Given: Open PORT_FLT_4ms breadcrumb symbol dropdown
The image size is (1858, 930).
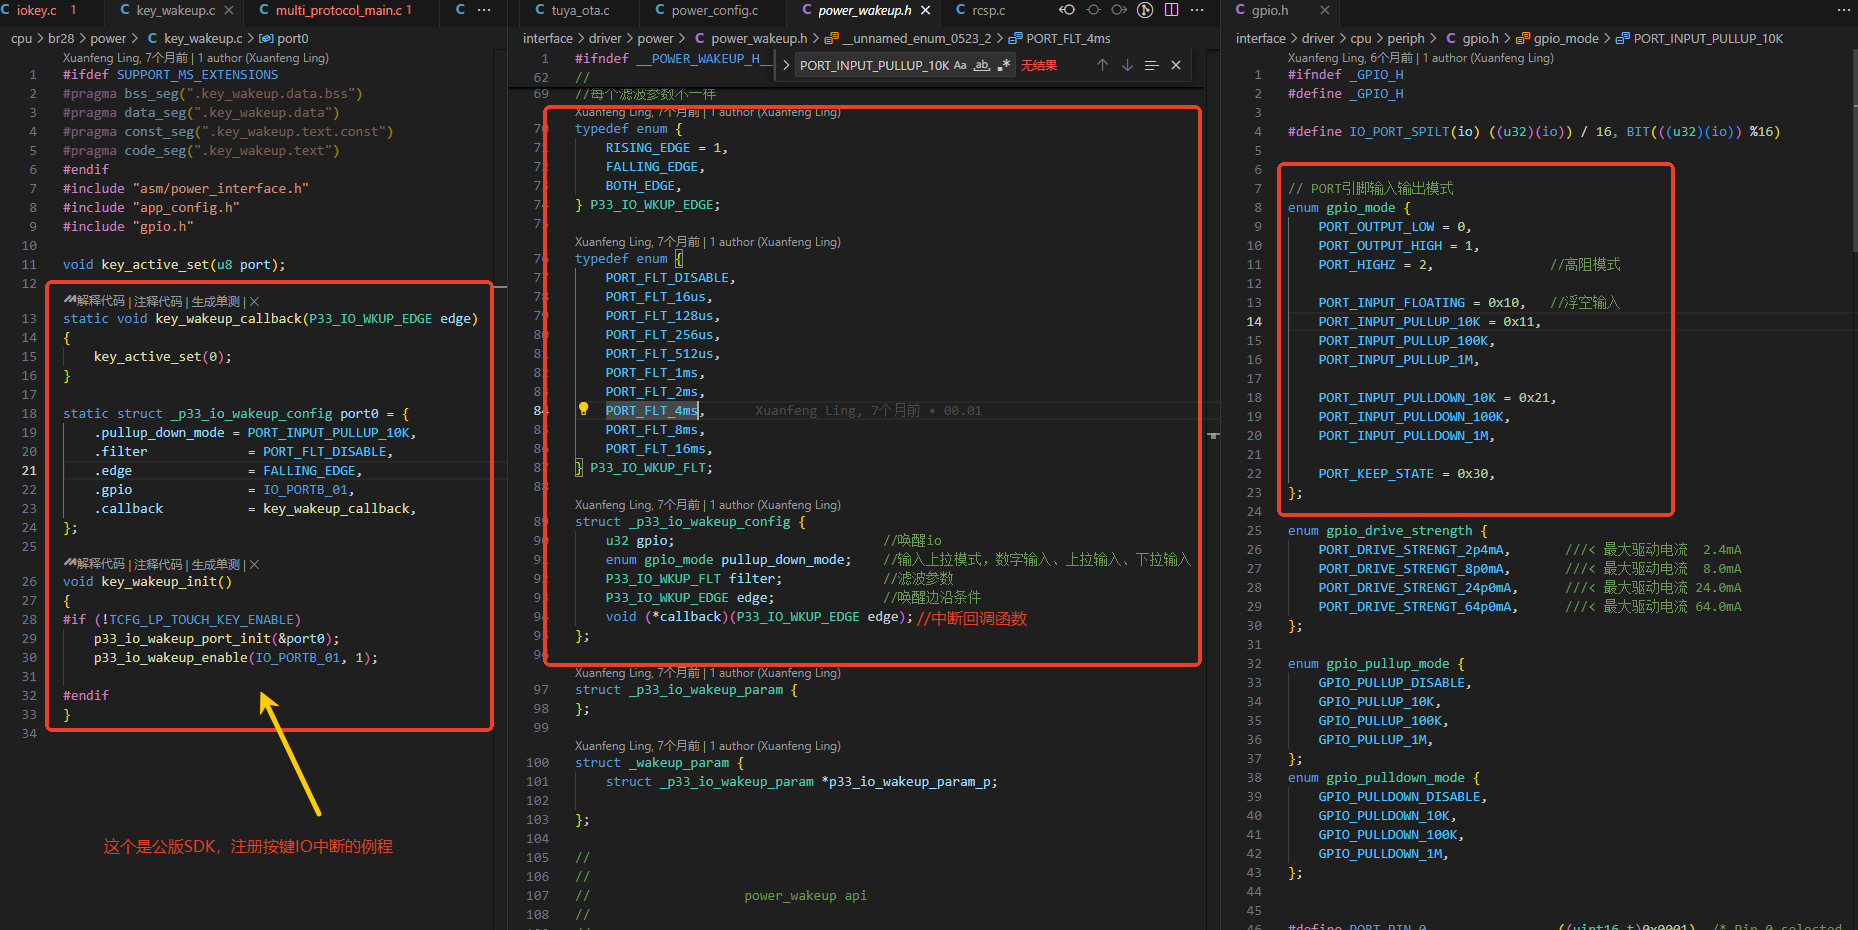Looking at the screenshot, I should (1059, 38).
